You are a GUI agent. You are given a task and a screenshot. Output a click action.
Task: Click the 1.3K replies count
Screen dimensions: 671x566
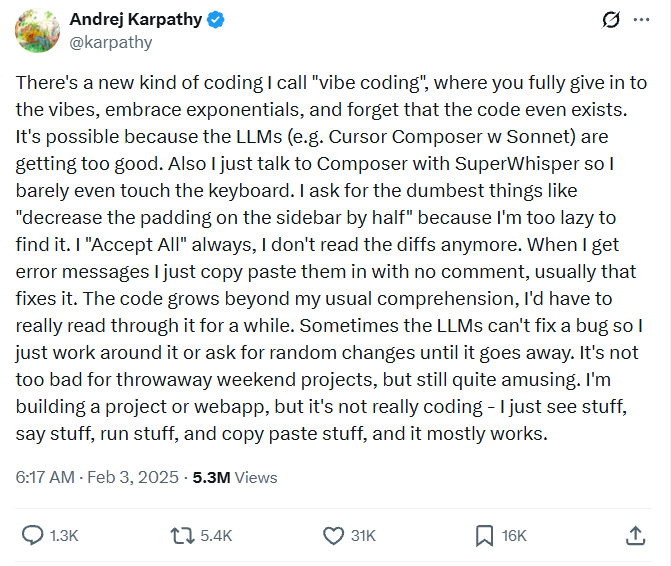(x=64, y=536)
